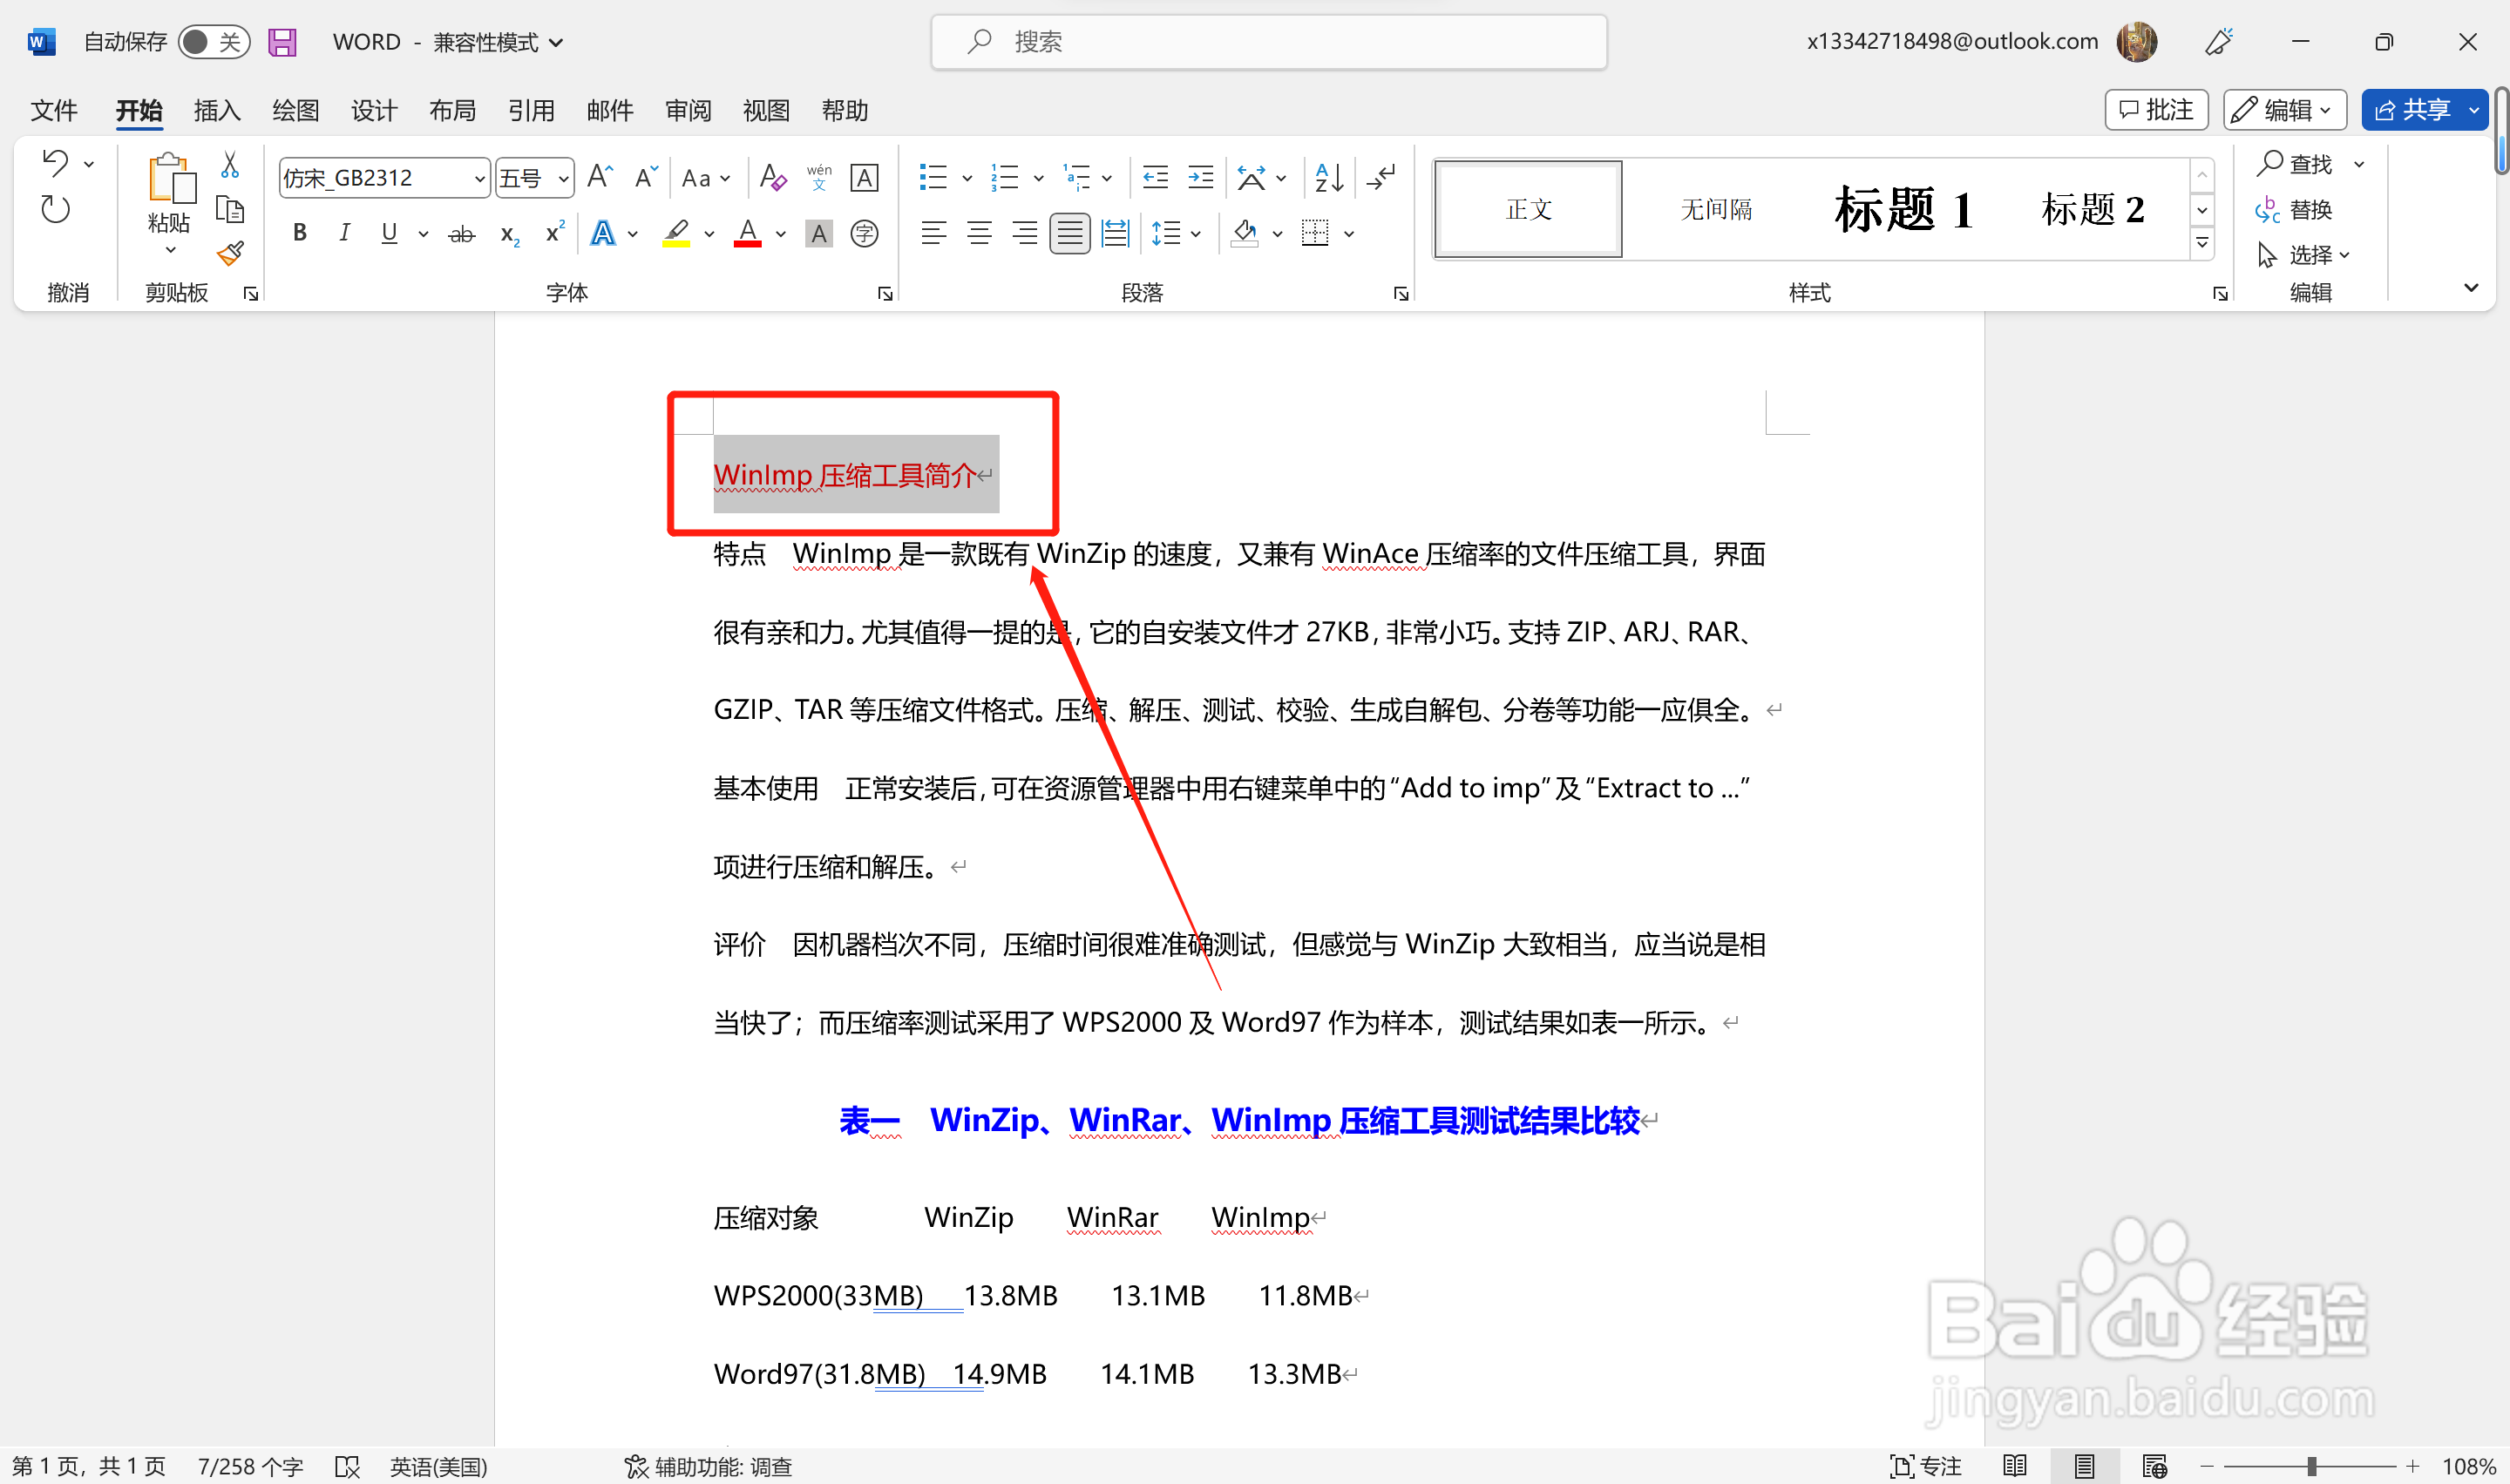Open the font name dropdown
Image resolution: width=2510 pixels, height=1484 pixels.
point(479,179)
